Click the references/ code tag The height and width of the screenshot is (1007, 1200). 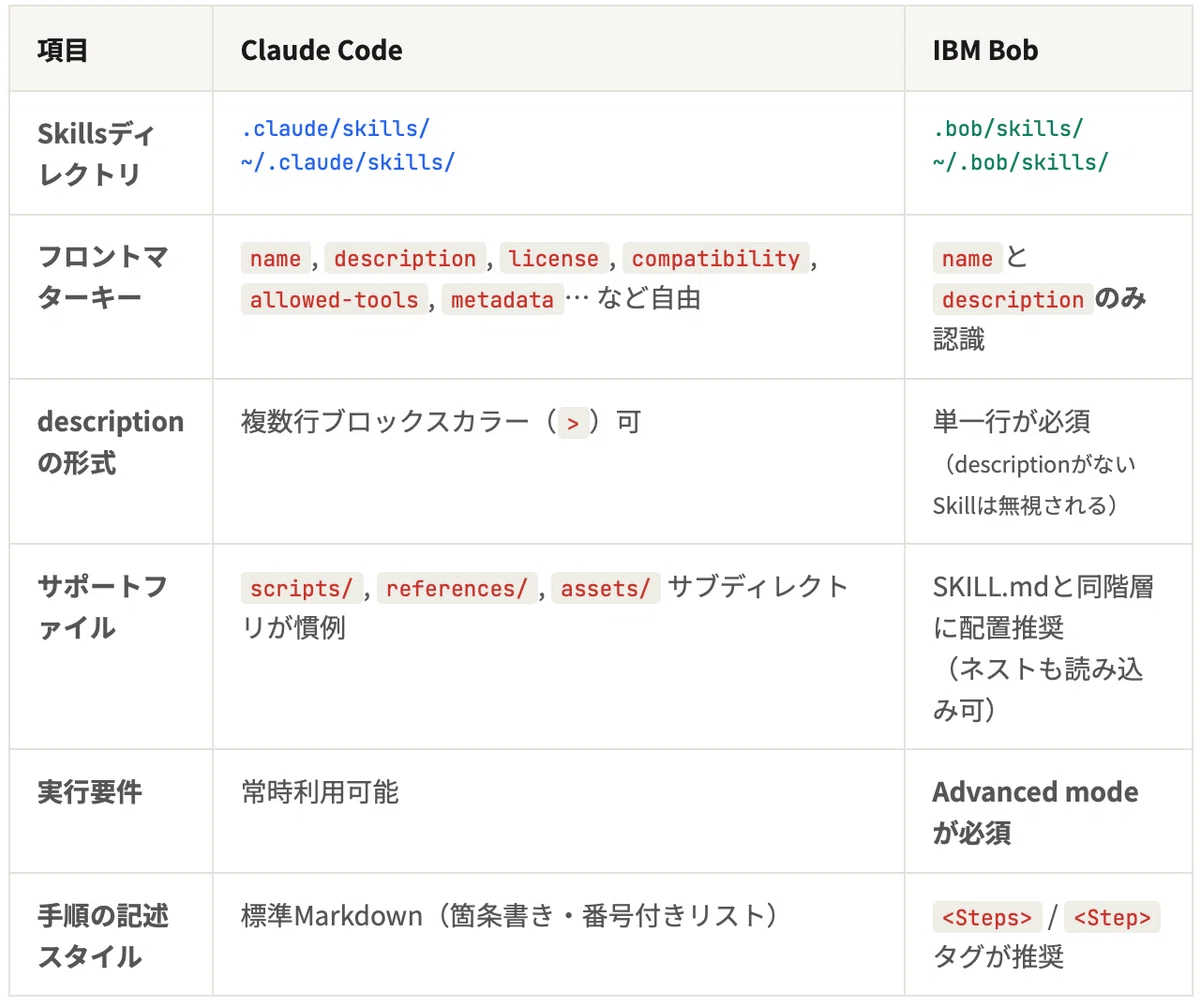[456, 588]
